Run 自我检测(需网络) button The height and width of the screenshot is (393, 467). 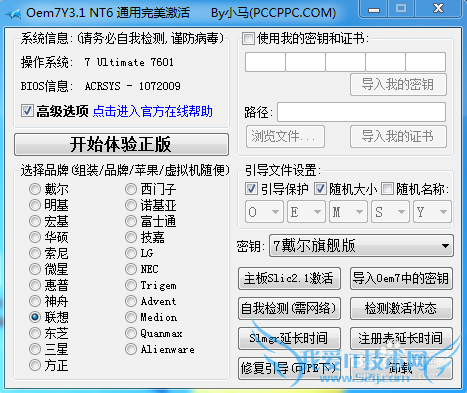(289, 308)
